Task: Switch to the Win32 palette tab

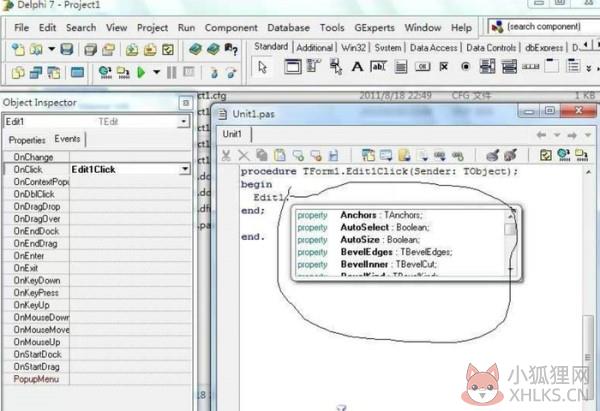Action: pos(353,47)
